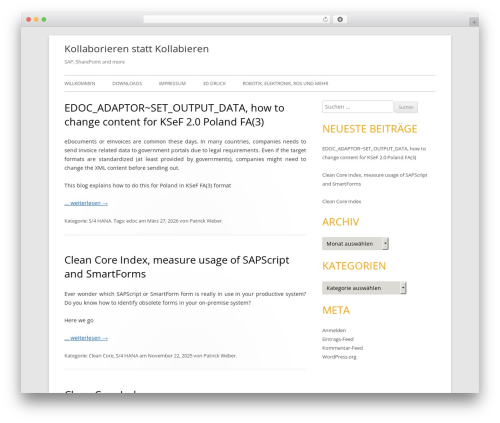
Task: Click the red close window dot
Action: [x=29, y=19]
